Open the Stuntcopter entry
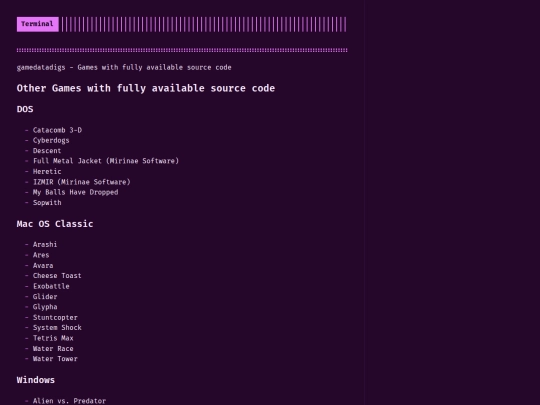Viewport: 540px width, 405px height. click(55, 318)
